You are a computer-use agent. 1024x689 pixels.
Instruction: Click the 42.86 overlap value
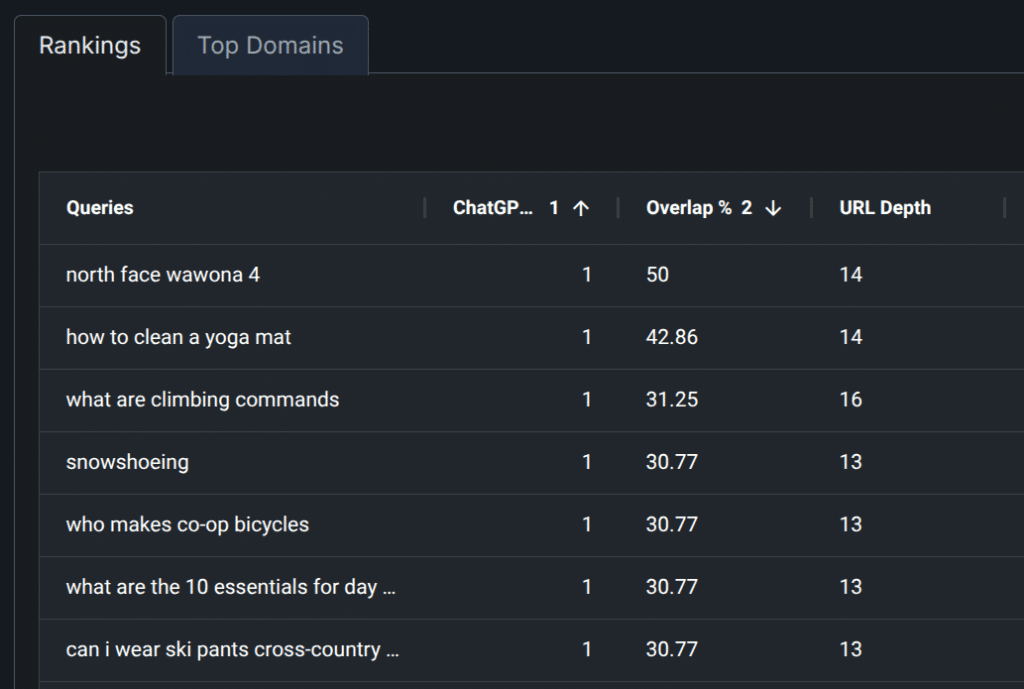(672, 337)
